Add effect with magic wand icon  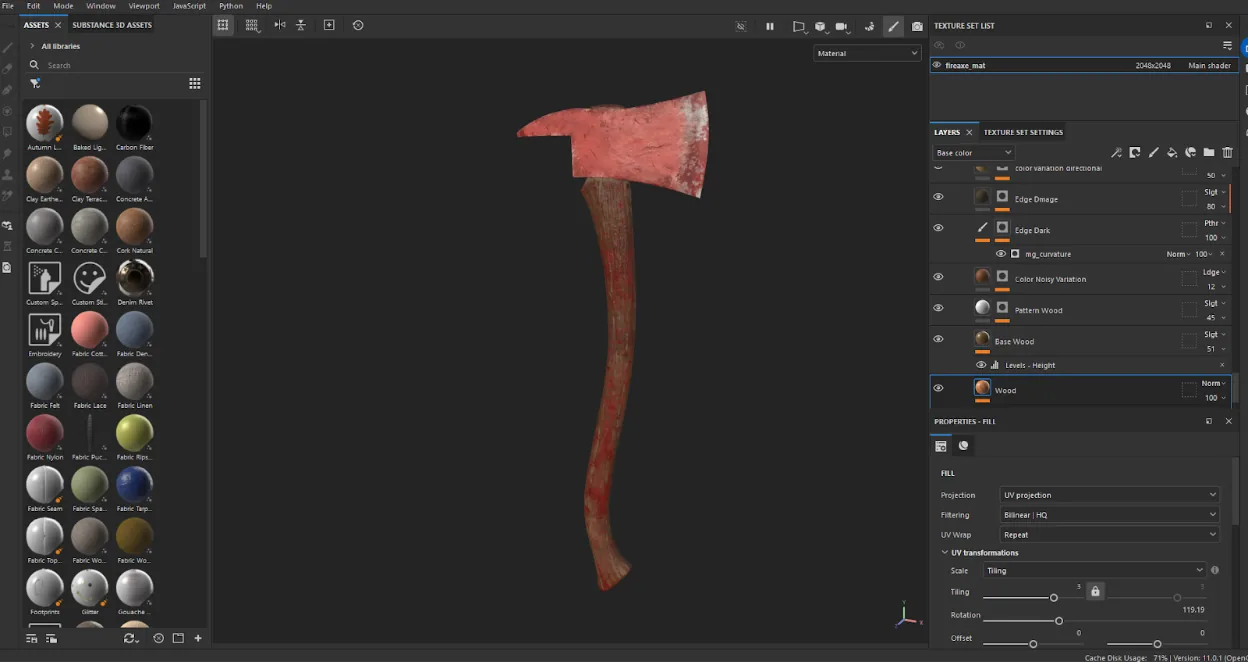click(1116, 153)
